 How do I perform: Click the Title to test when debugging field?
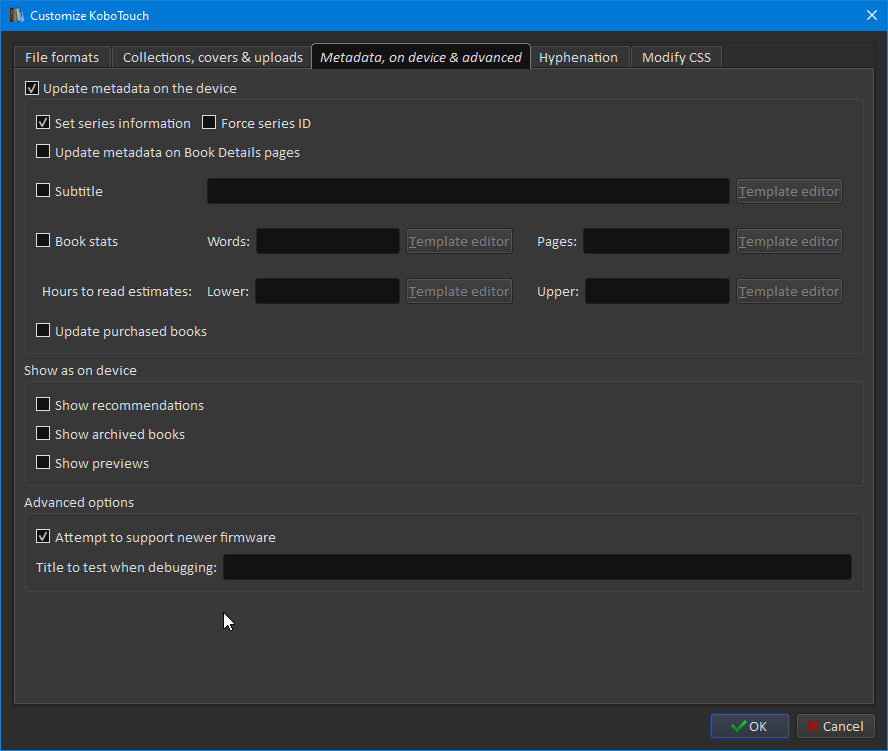click(x=537, y=567)
